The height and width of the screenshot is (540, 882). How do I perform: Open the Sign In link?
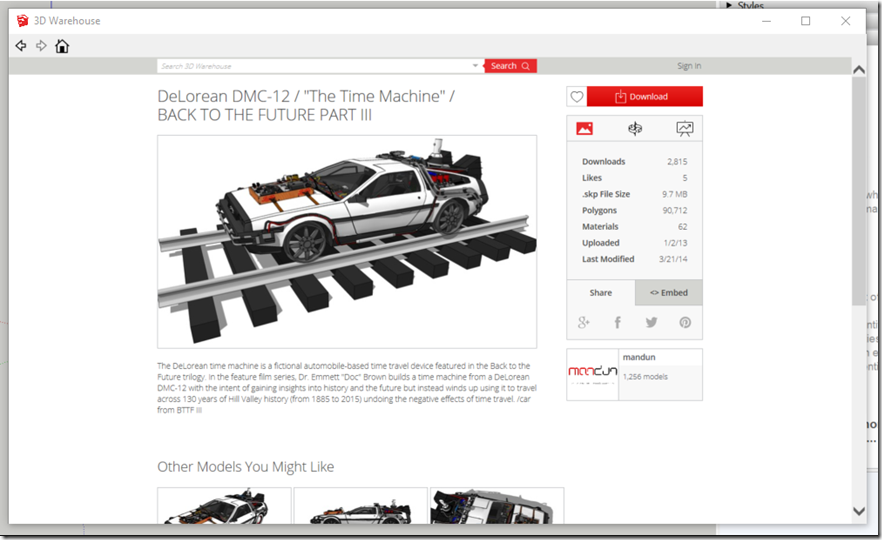[x=688, y=66]
